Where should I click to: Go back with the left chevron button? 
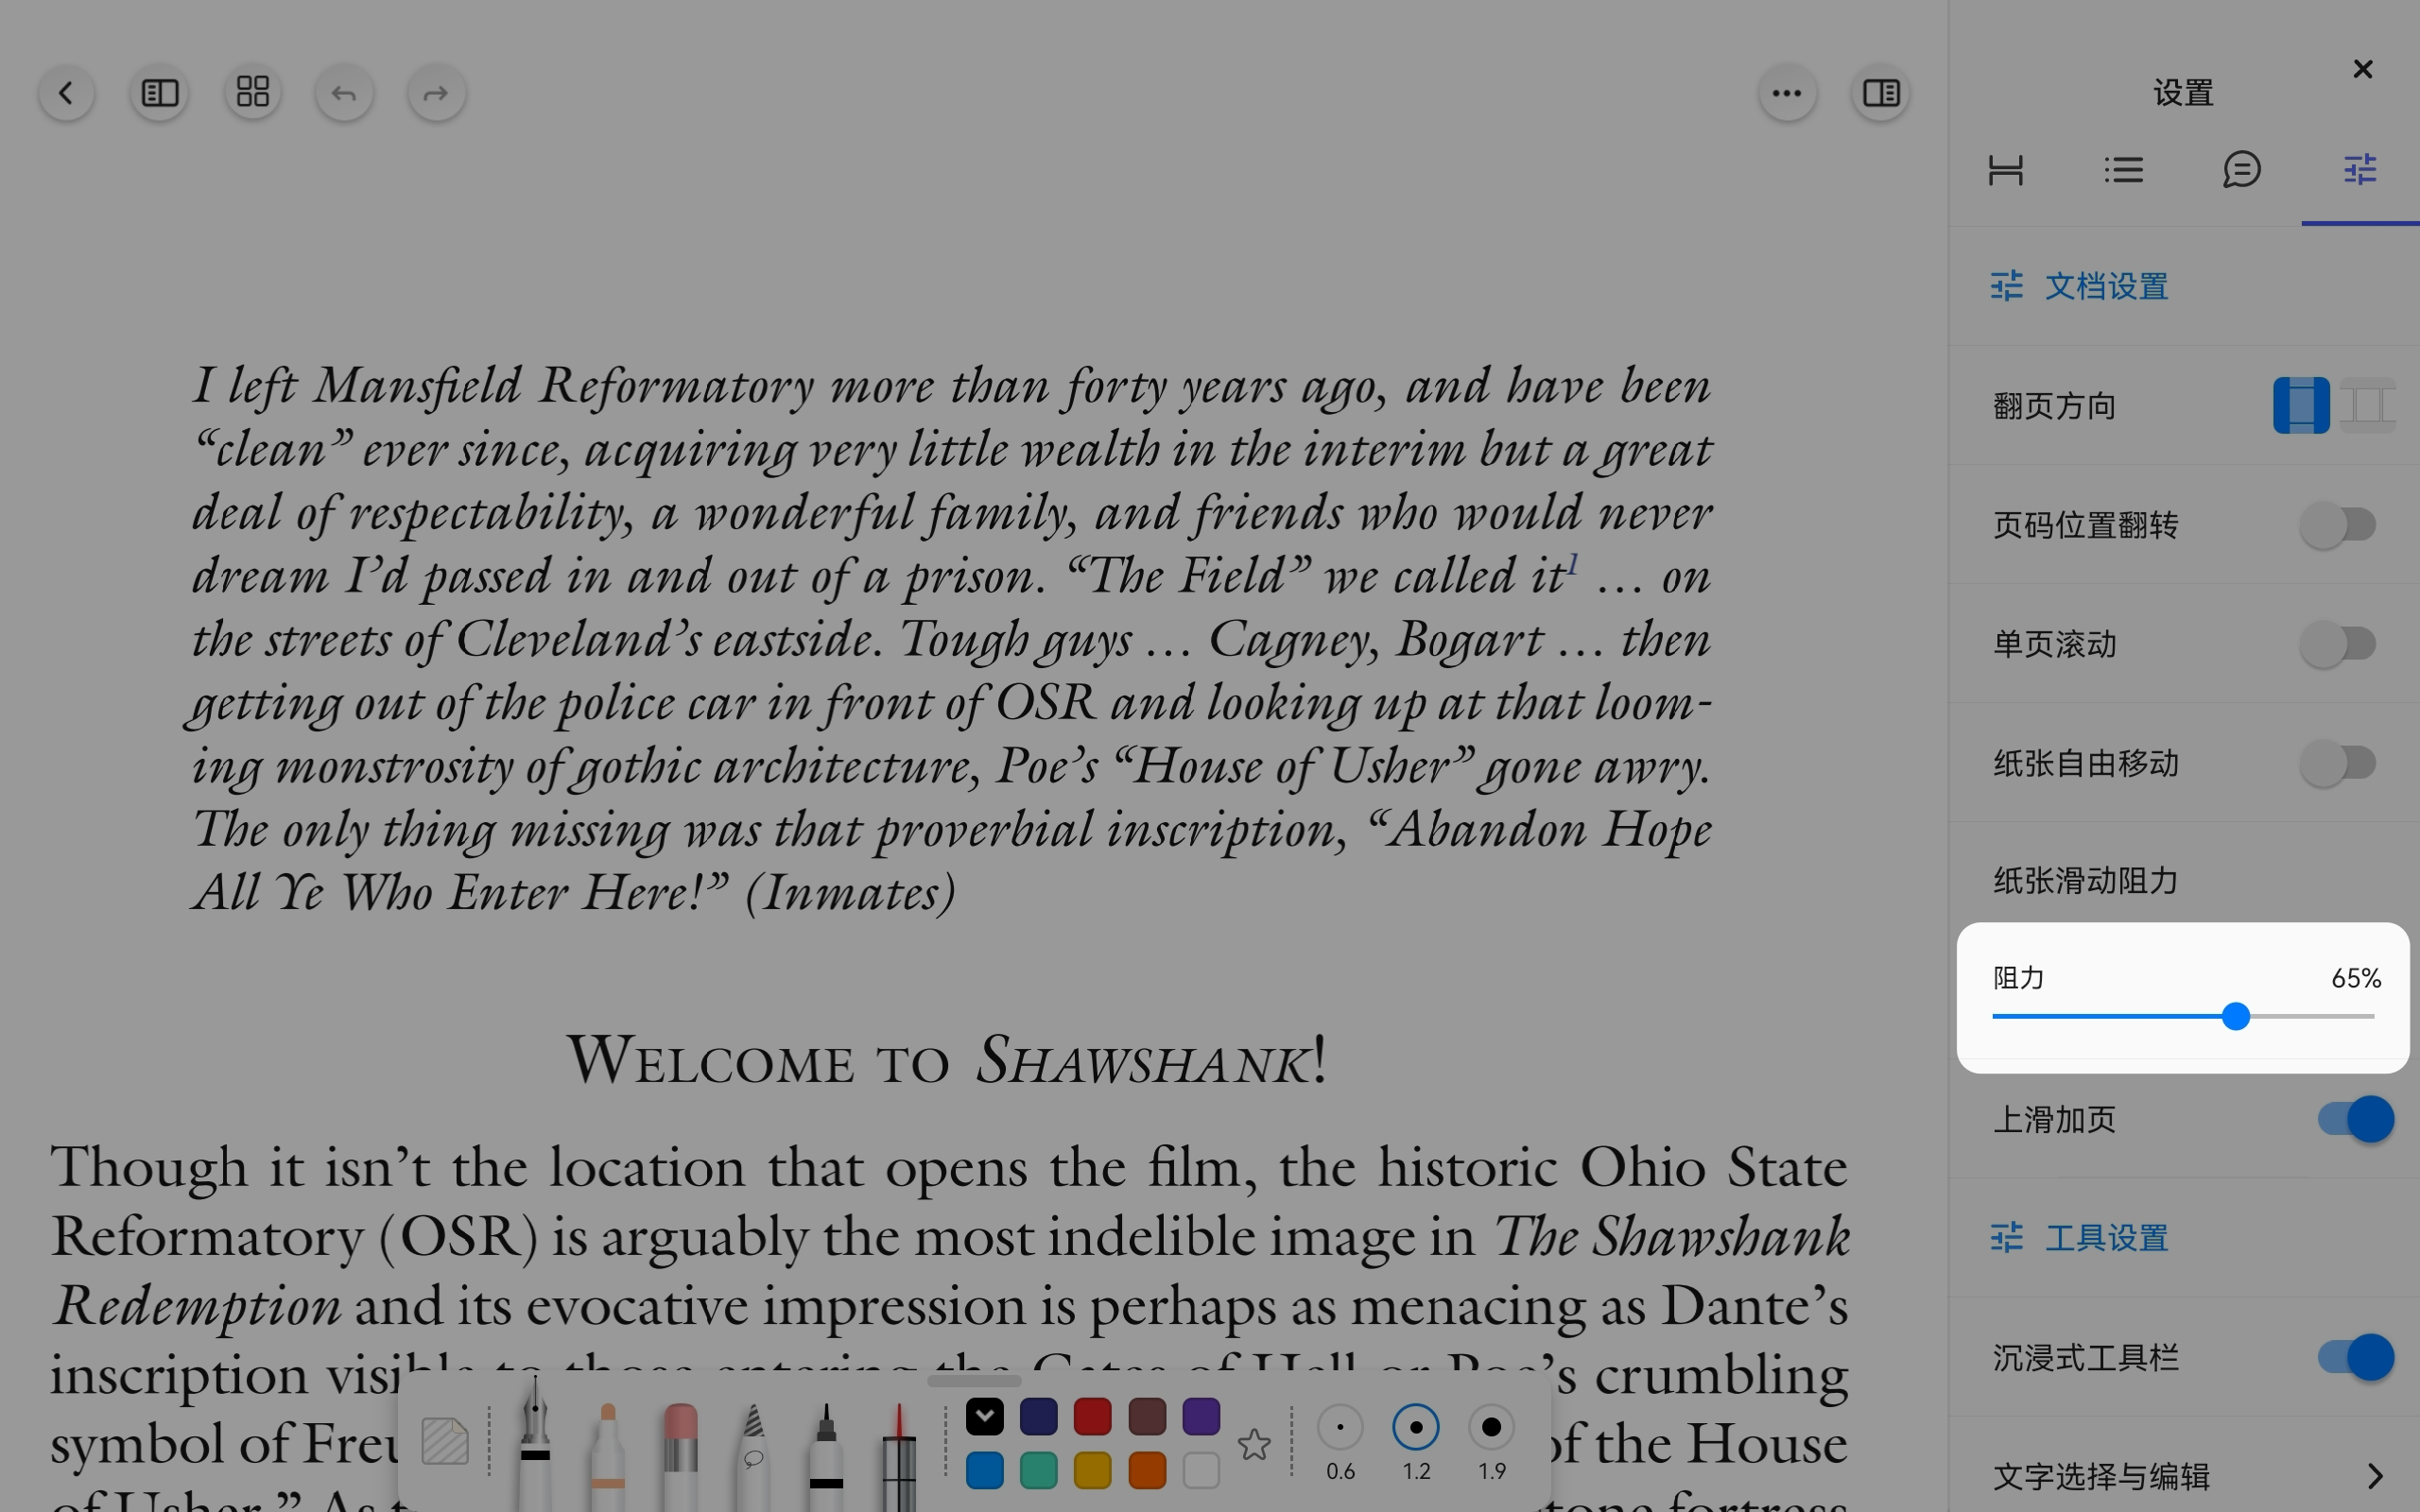pos(66,93)
